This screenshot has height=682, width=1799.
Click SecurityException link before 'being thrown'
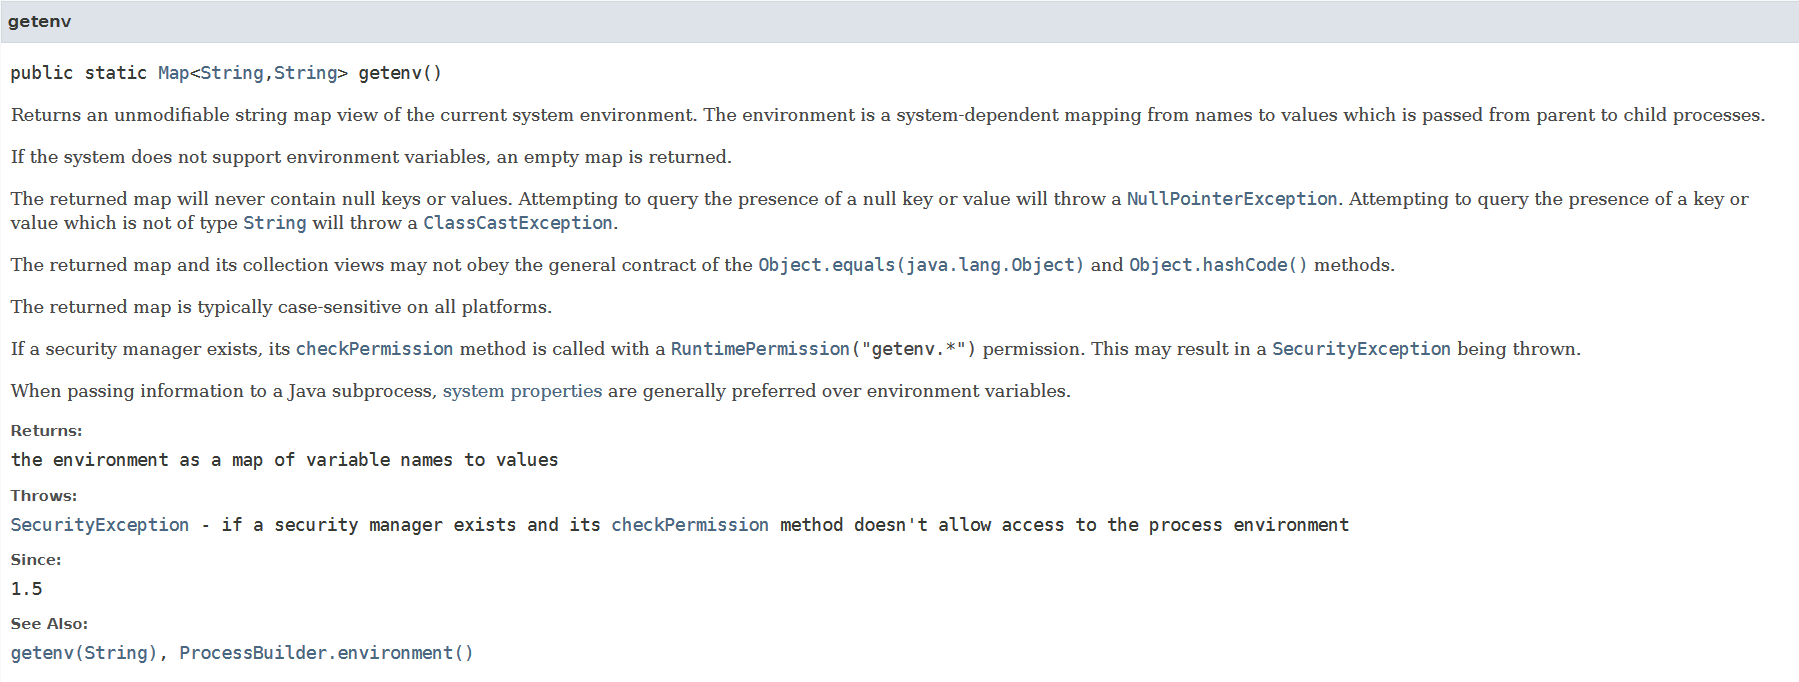[x=1360, y=349]
